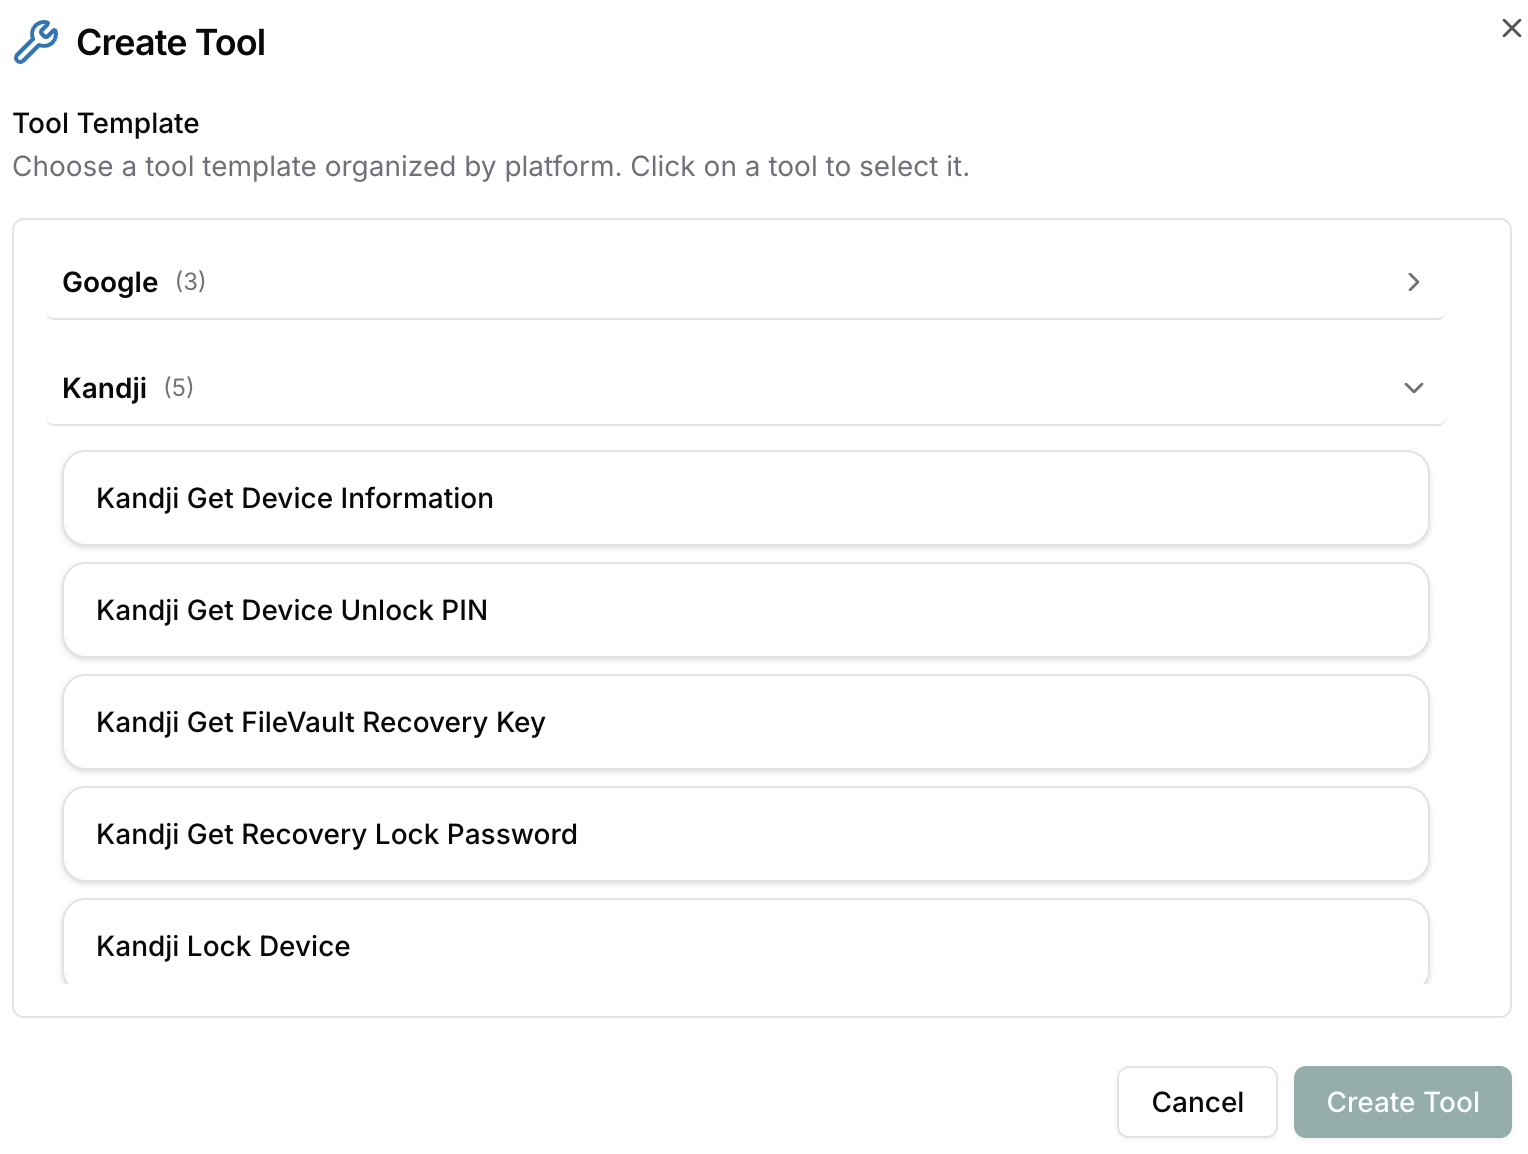Select the Kandji Get Device Information template
The width and height of the screenshot is (1528, 1154).
pyautogui.click(x=745, y=497)
